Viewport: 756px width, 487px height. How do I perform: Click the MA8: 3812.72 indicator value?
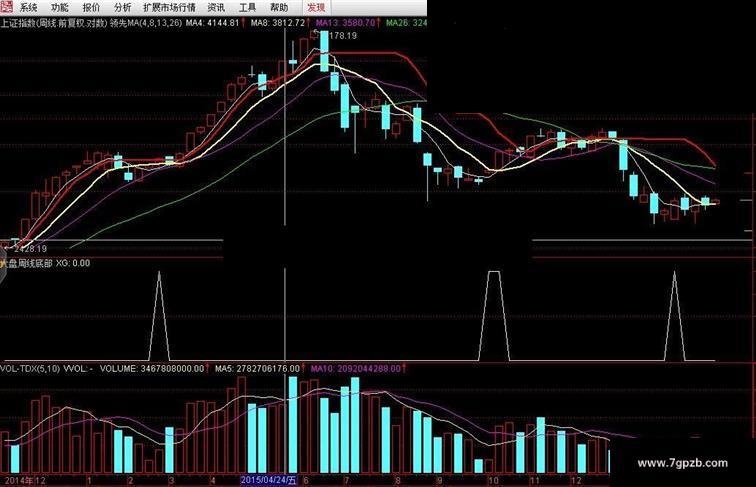pyautogui.click(x=278, y=23)
